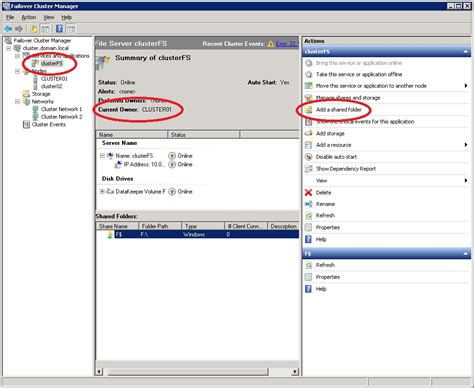Select Manage shares and storage
Image resolution: width=474 pixels, height=388 pixels.
coord(348,98)
